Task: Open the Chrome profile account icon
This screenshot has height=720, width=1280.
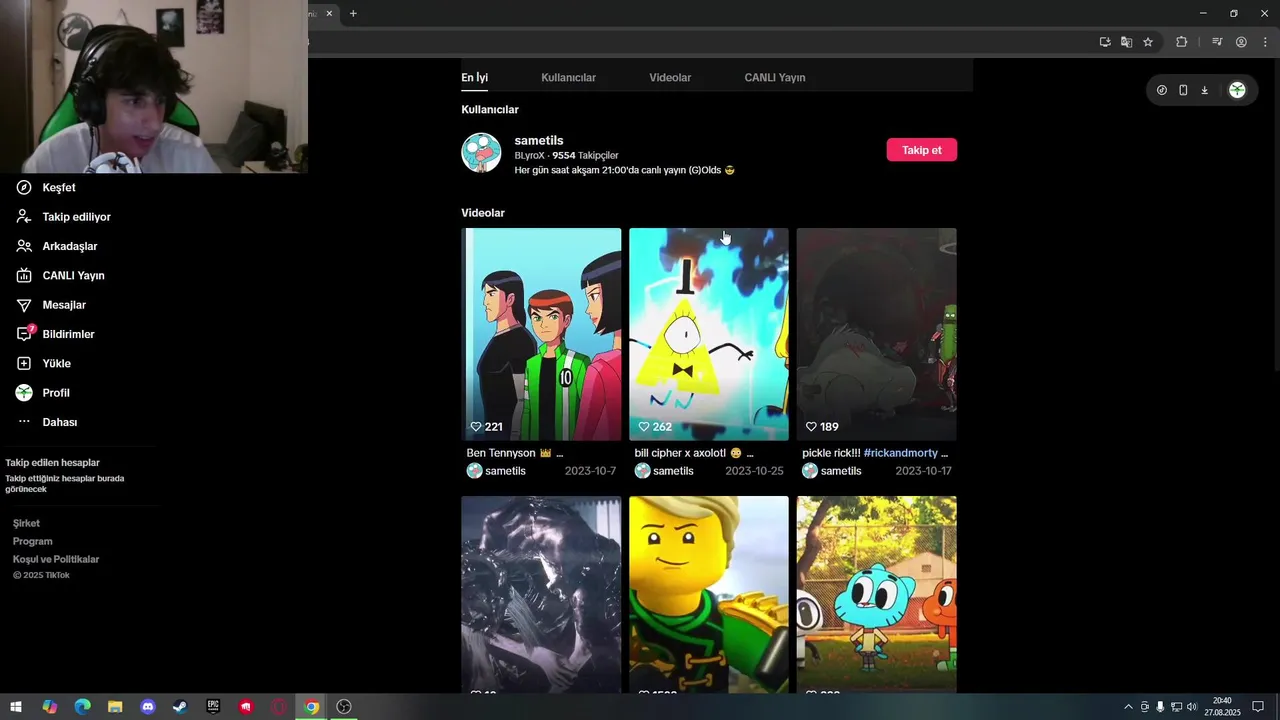Action: [x=1241, y=42]
